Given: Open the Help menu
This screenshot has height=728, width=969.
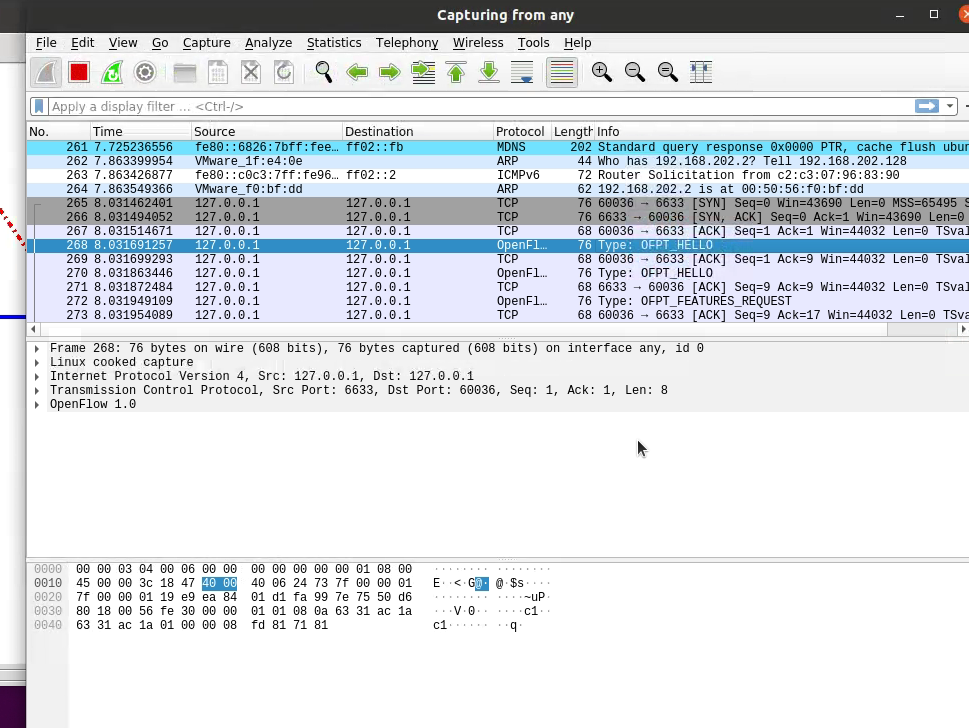Looking at the screenshot, I should pyautogui.click(x=577, y=43).
